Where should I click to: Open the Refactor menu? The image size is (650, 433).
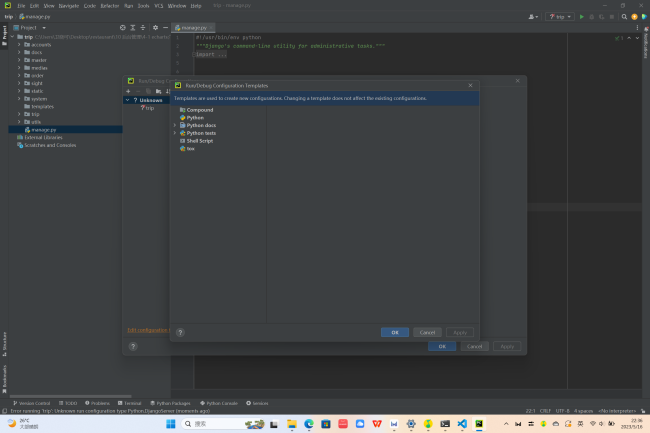[x=110, y=6]
